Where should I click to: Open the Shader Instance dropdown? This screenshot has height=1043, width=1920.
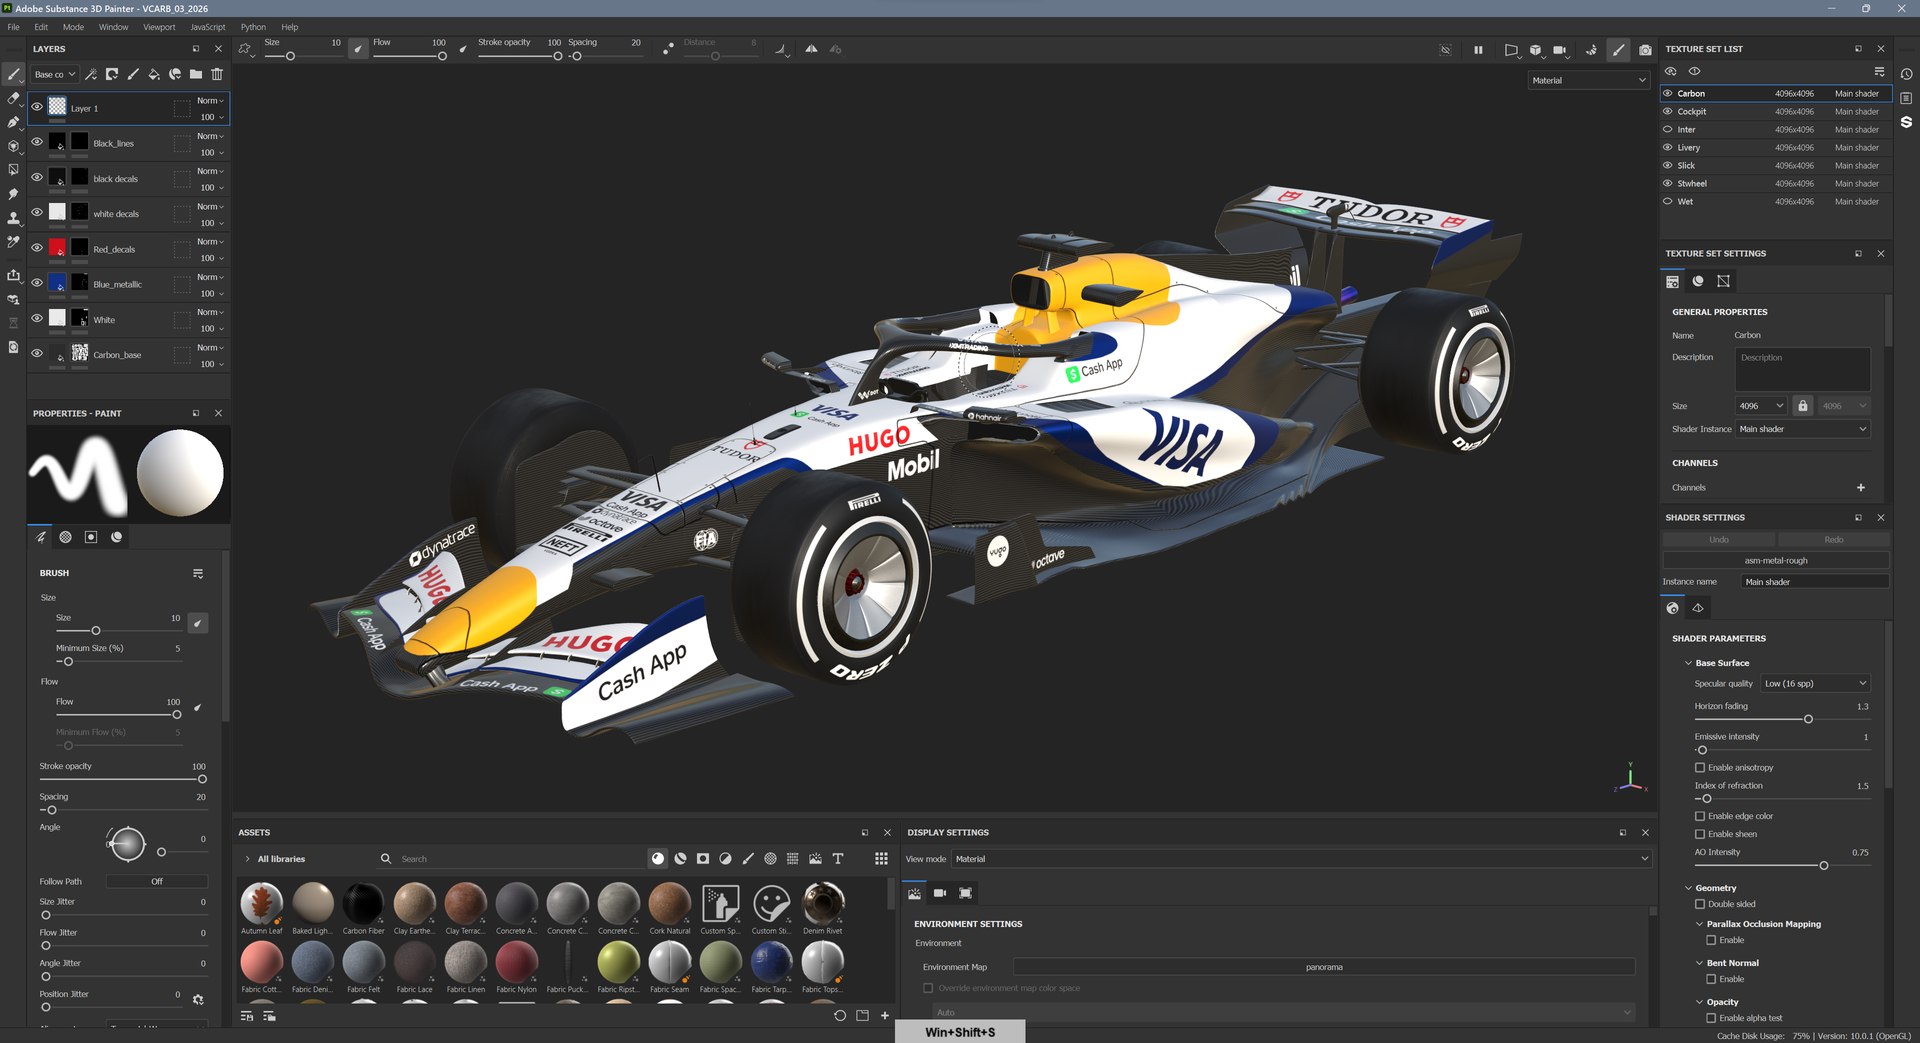click(1803, 430)
